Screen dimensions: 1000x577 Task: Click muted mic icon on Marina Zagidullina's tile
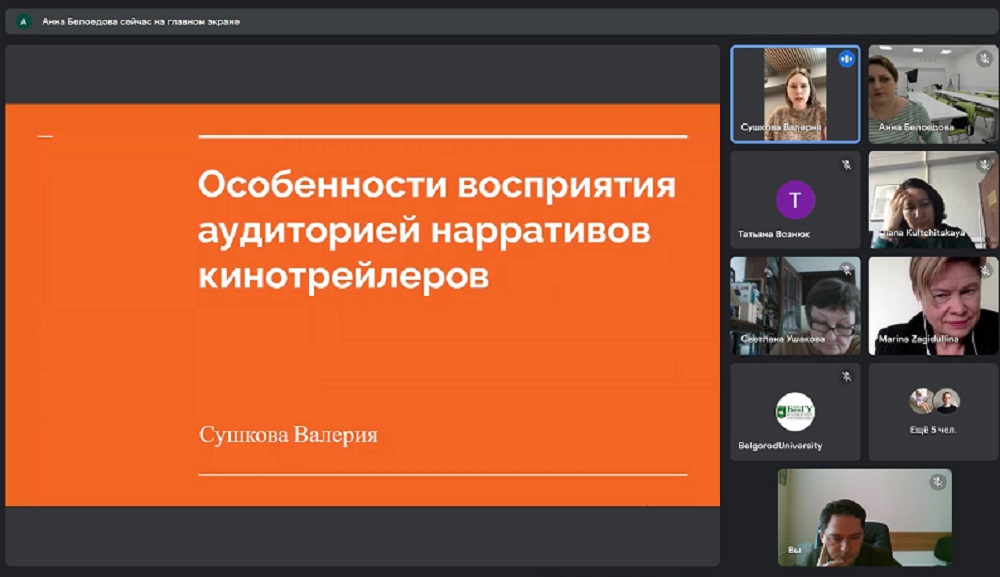click(984, 271)
